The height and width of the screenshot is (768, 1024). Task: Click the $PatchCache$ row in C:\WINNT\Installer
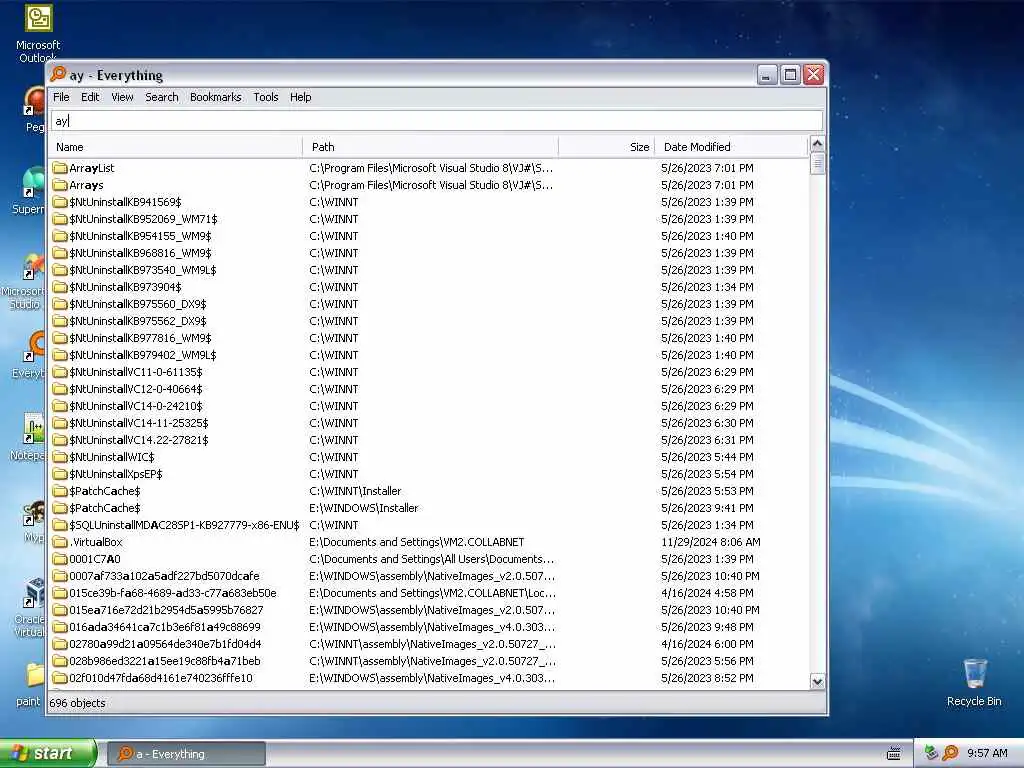(x=428, y=490)
